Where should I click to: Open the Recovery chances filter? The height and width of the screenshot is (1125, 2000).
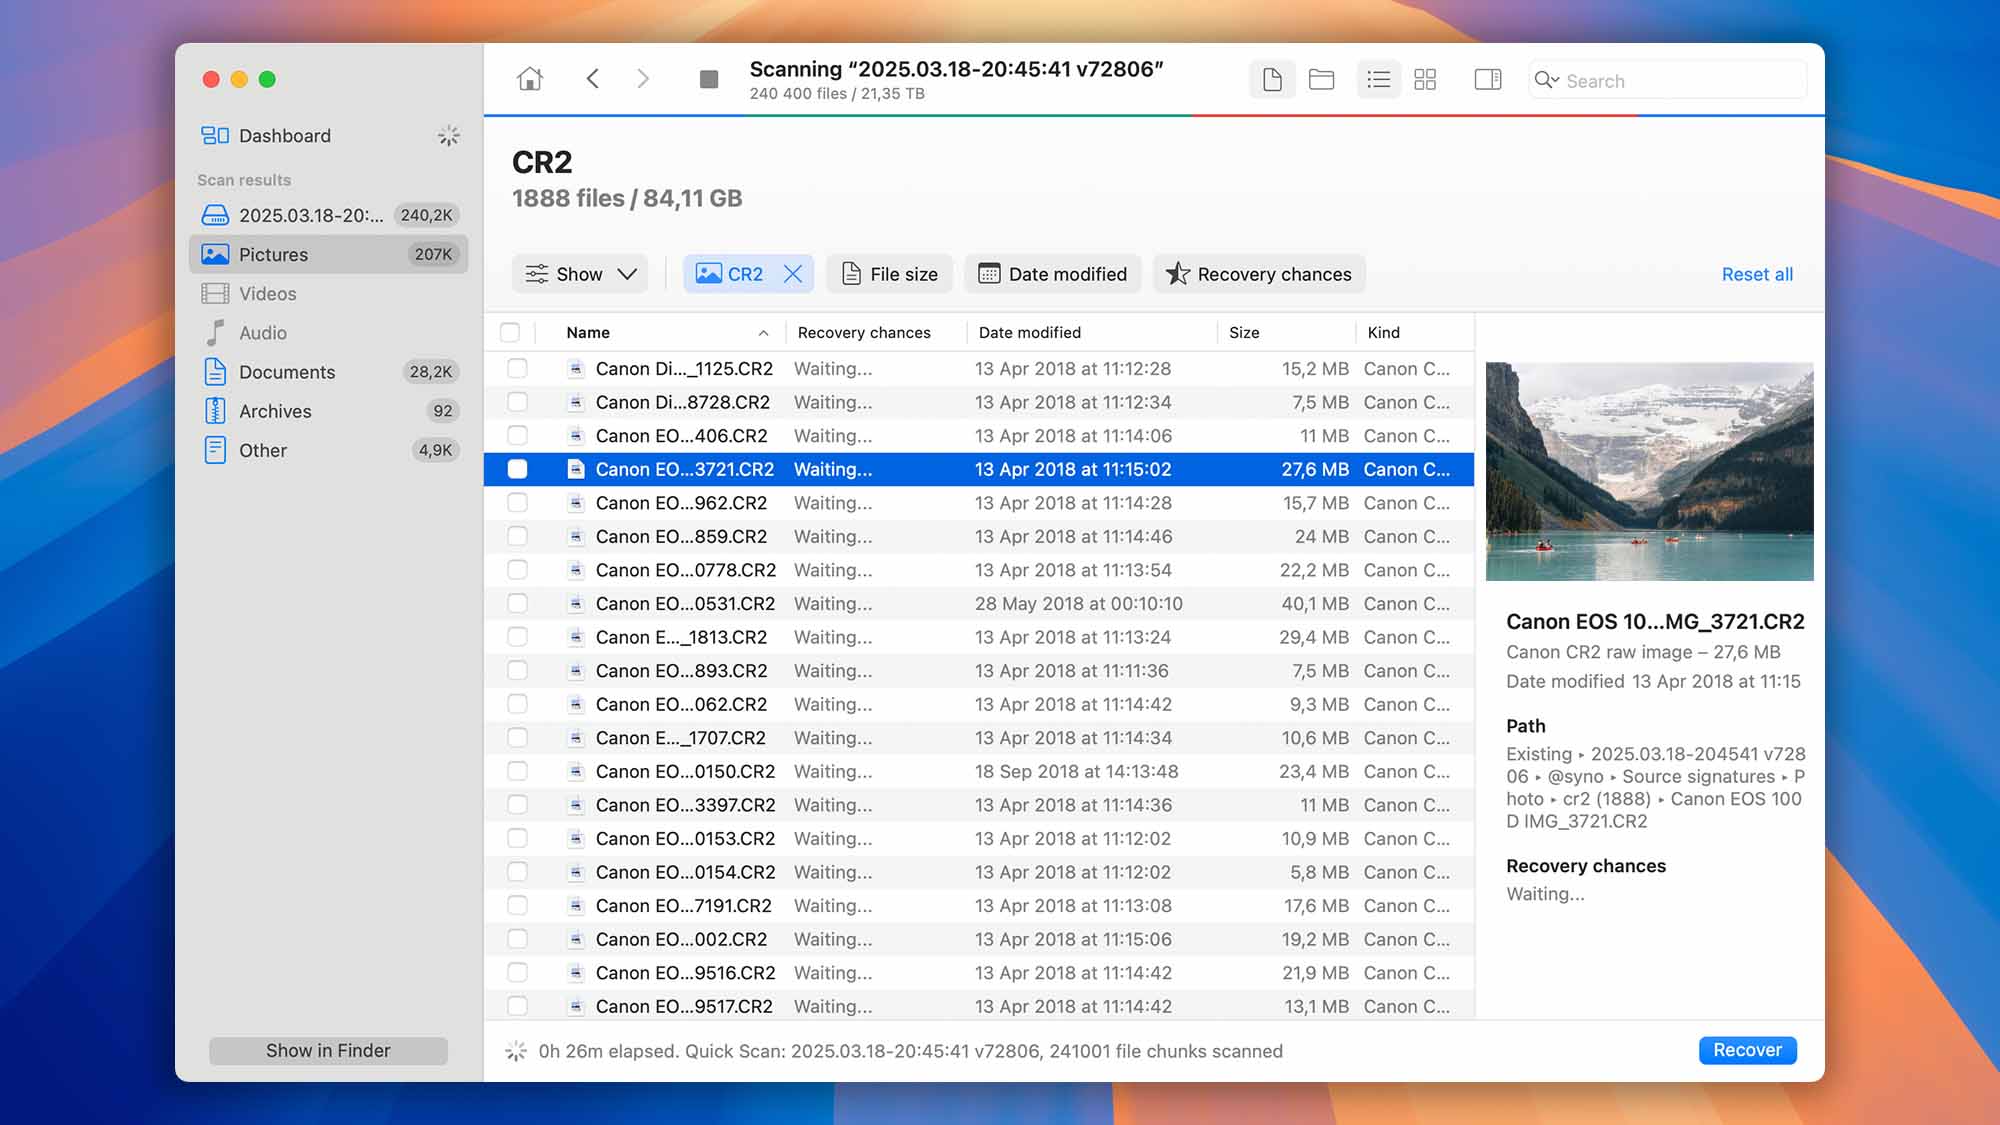[1259, 274]
